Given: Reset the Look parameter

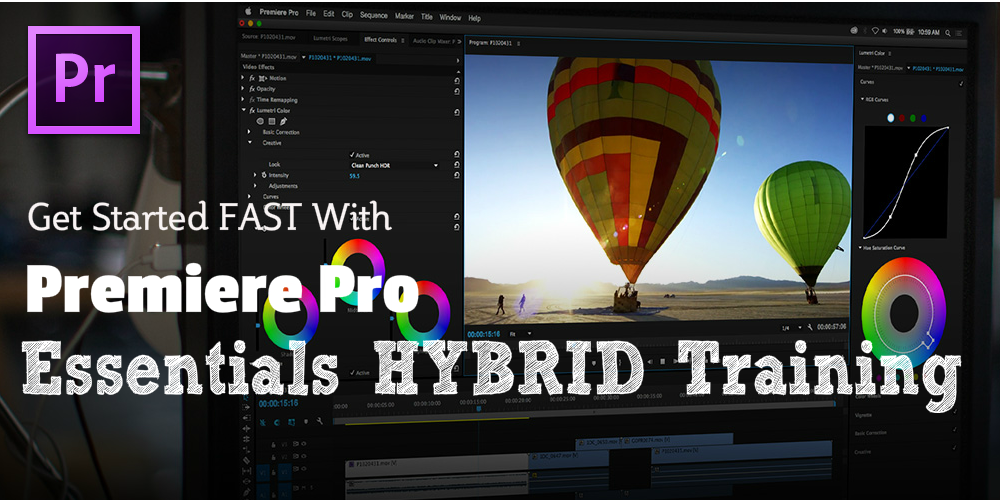Looking at the screenshot, I should pyautogui.click(x=457, y=165).
